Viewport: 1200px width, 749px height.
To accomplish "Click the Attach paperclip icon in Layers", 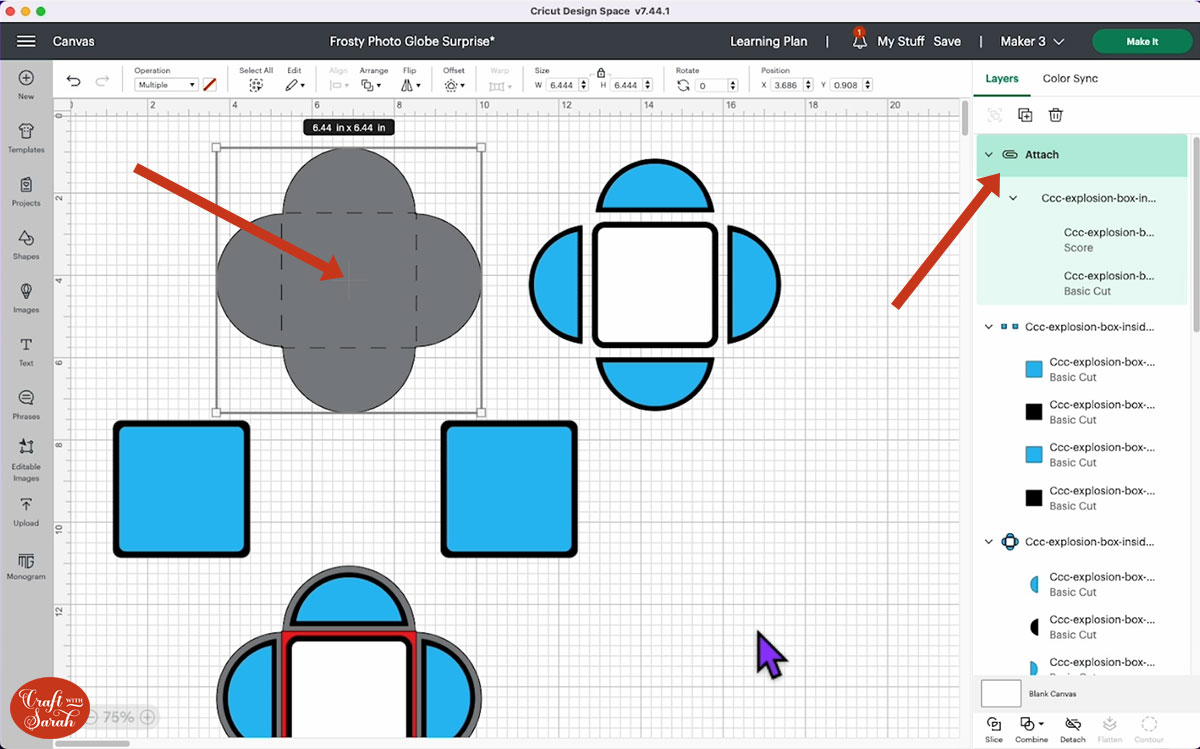I will [x=1009, y=155].
